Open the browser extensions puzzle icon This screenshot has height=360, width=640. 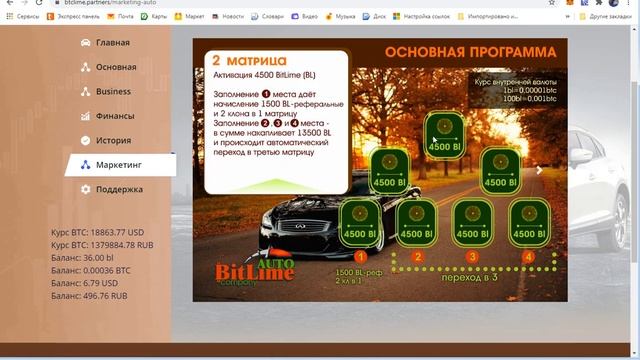tap(599, 2)
